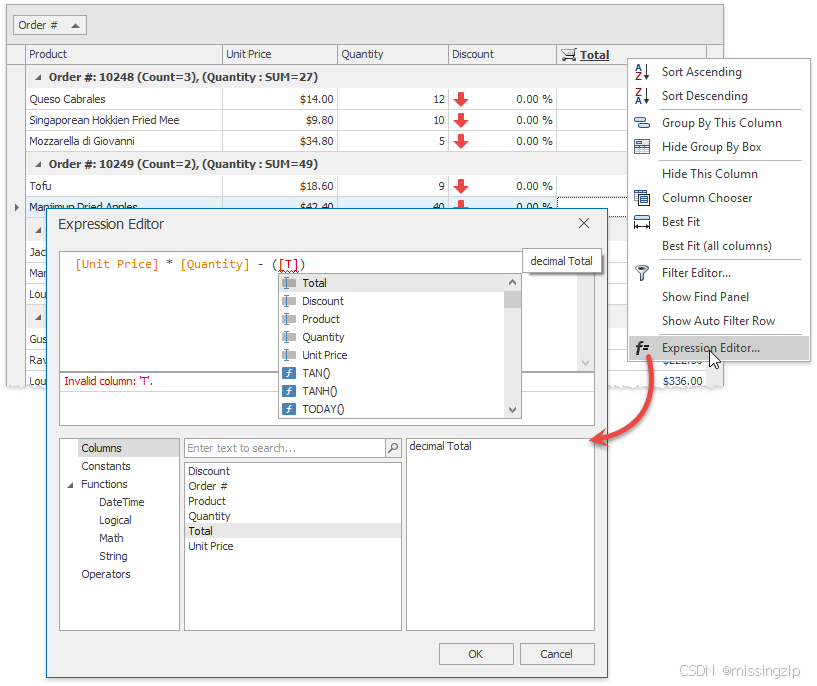Click red down arrow in Tofu row
Viewport: 817px width, 686px height.
tap(461, 186)
